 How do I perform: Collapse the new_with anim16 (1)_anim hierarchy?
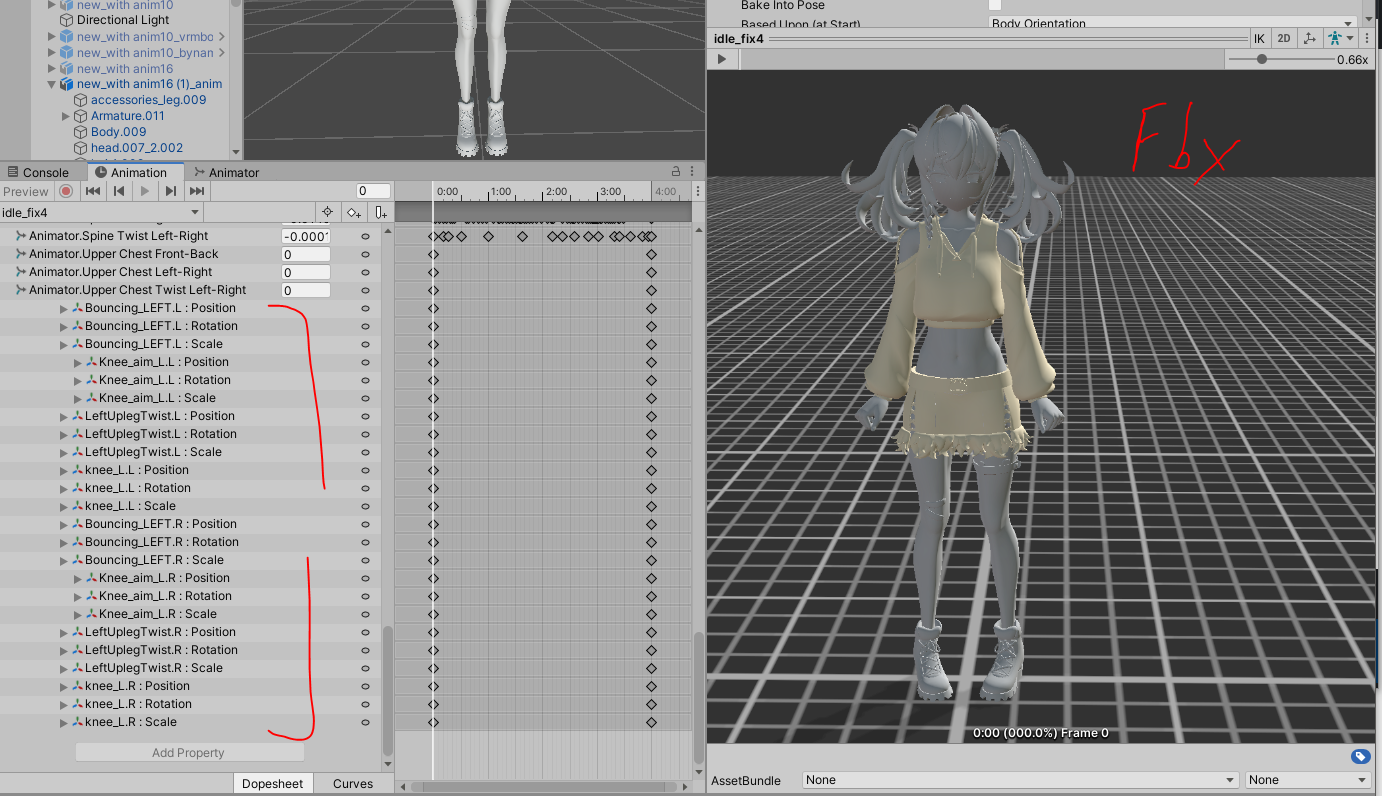coord(51,84)
